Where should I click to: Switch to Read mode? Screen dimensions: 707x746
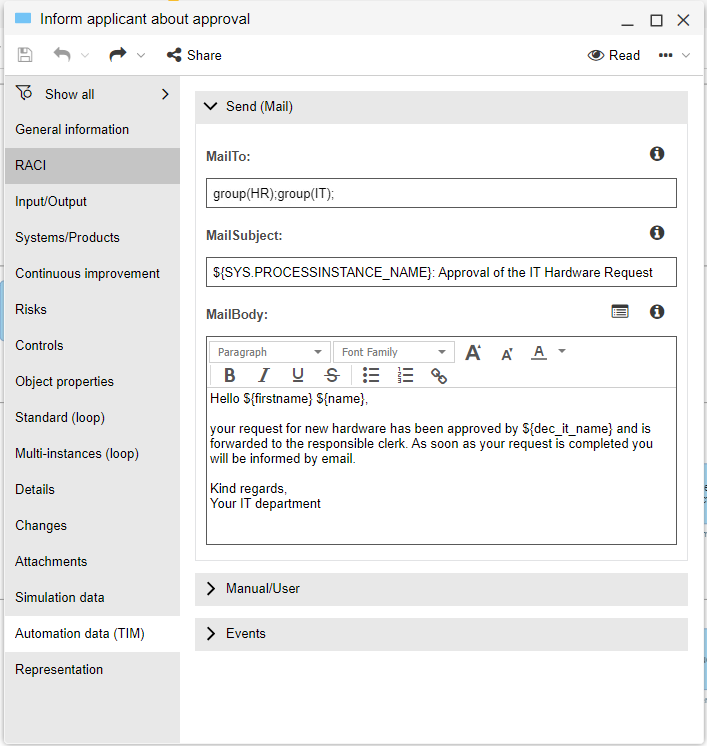[x=614, y=55]
